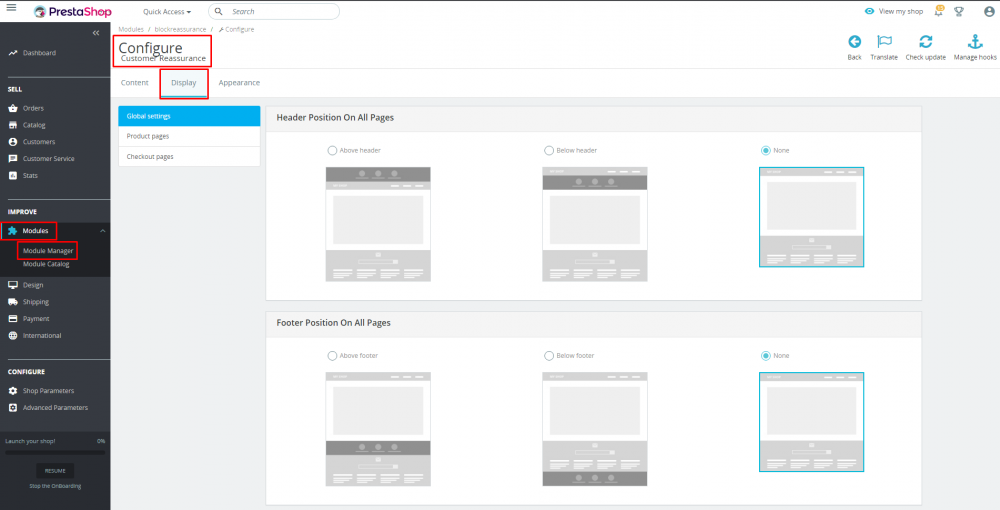
Task: Open the Quick Access dropdown
Action: click(166, 11)
